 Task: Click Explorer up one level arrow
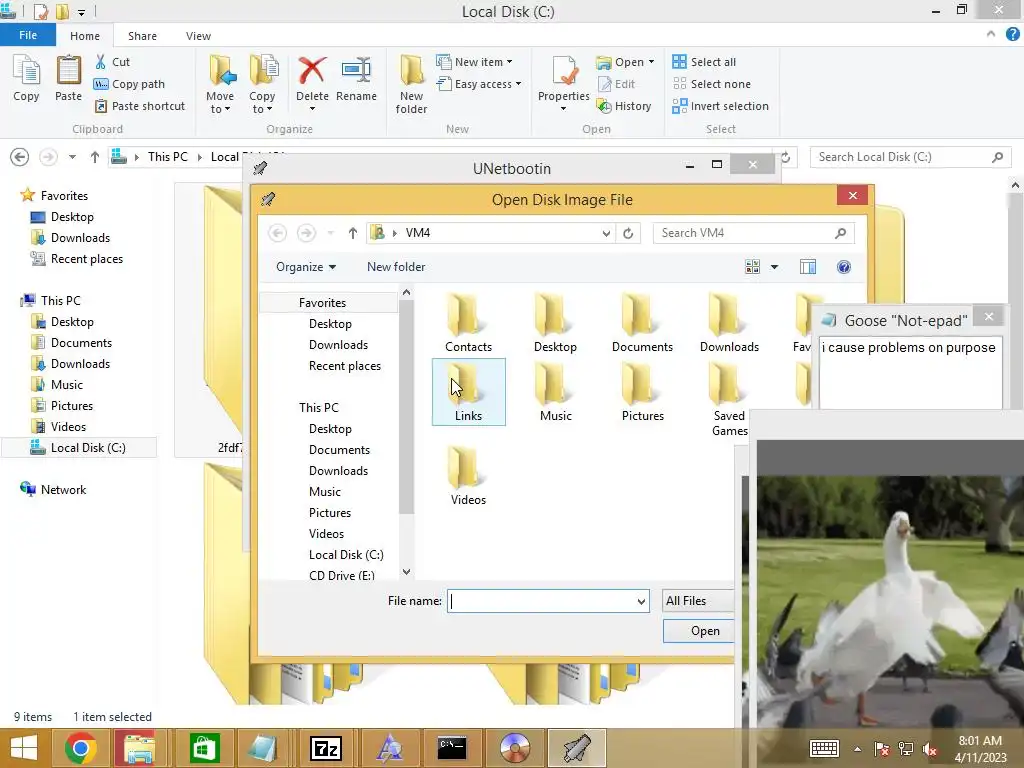95,157
